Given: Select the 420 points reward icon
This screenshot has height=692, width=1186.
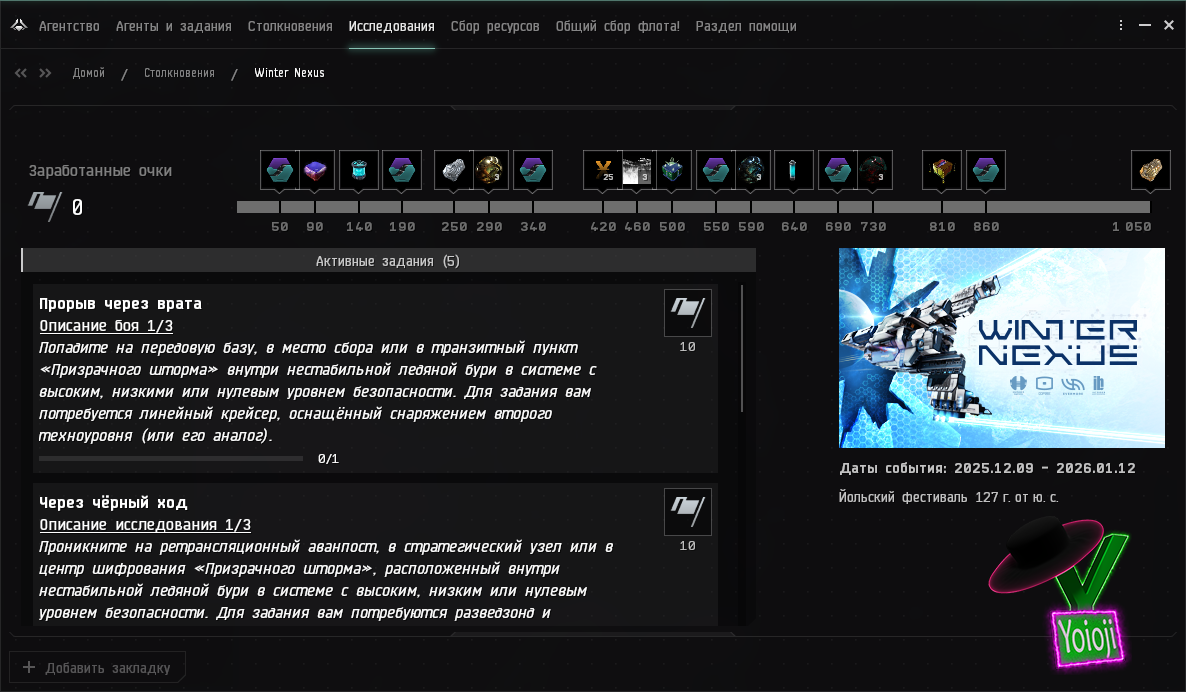Looking at the screenshot, I should (603, 169).
